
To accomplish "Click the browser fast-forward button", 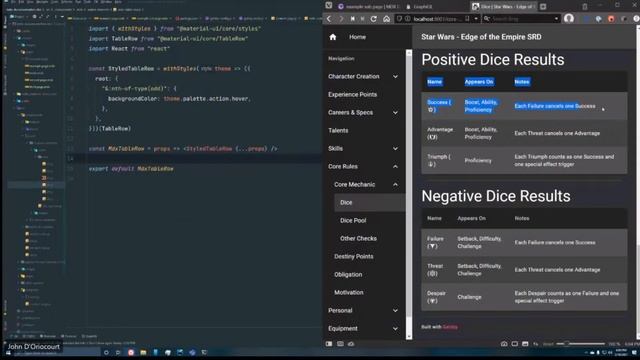I will 362,19.
